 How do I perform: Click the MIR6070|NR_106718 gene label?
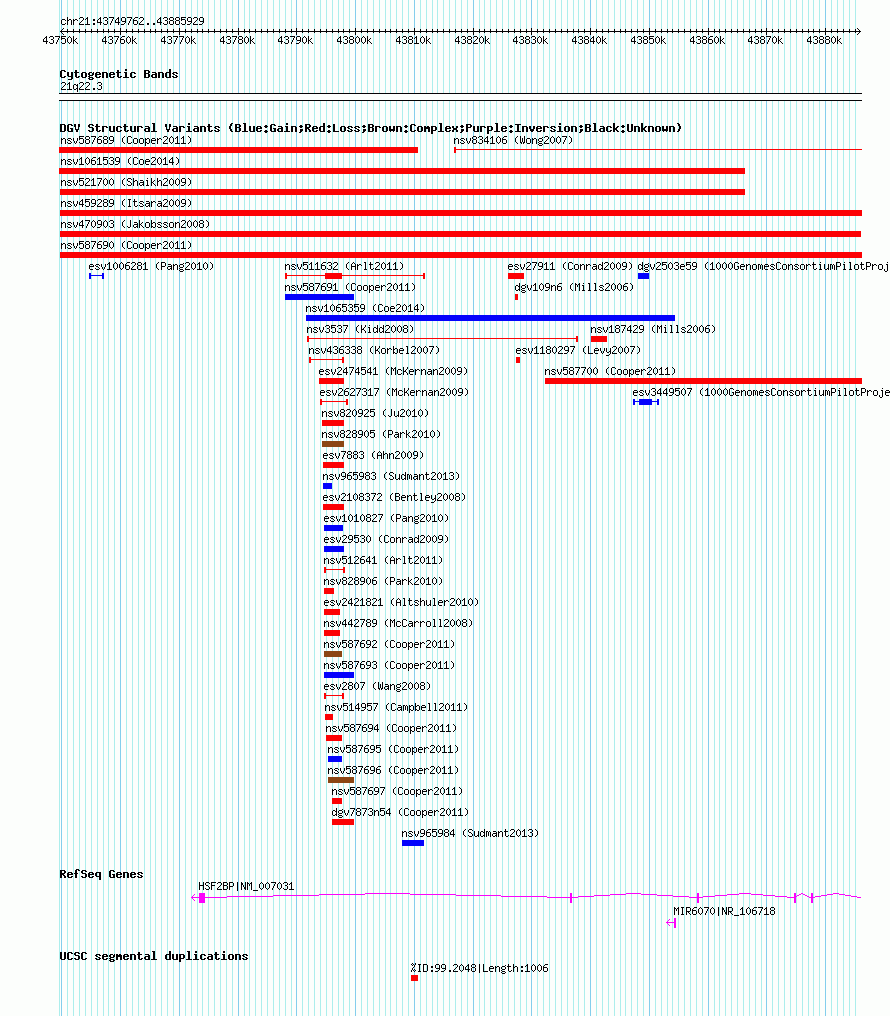pyautogui.click(x=724, y=911)
